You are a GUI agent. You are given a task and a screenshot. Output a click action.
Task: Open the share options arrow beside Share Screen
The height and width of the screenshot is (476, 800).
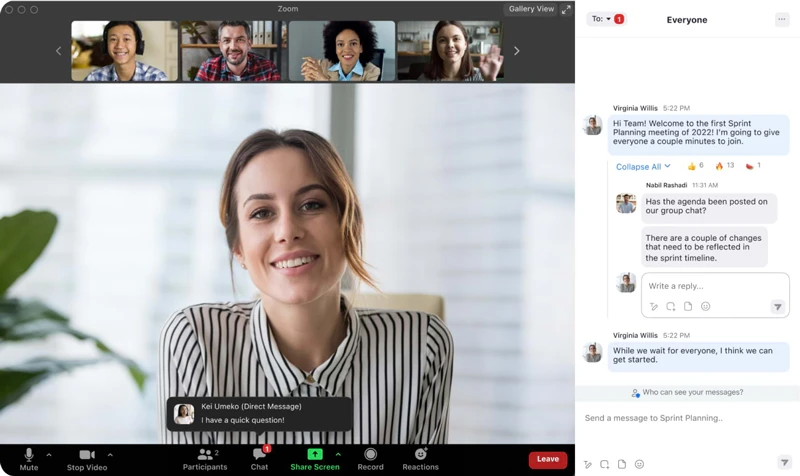click(x=338, y=455)
